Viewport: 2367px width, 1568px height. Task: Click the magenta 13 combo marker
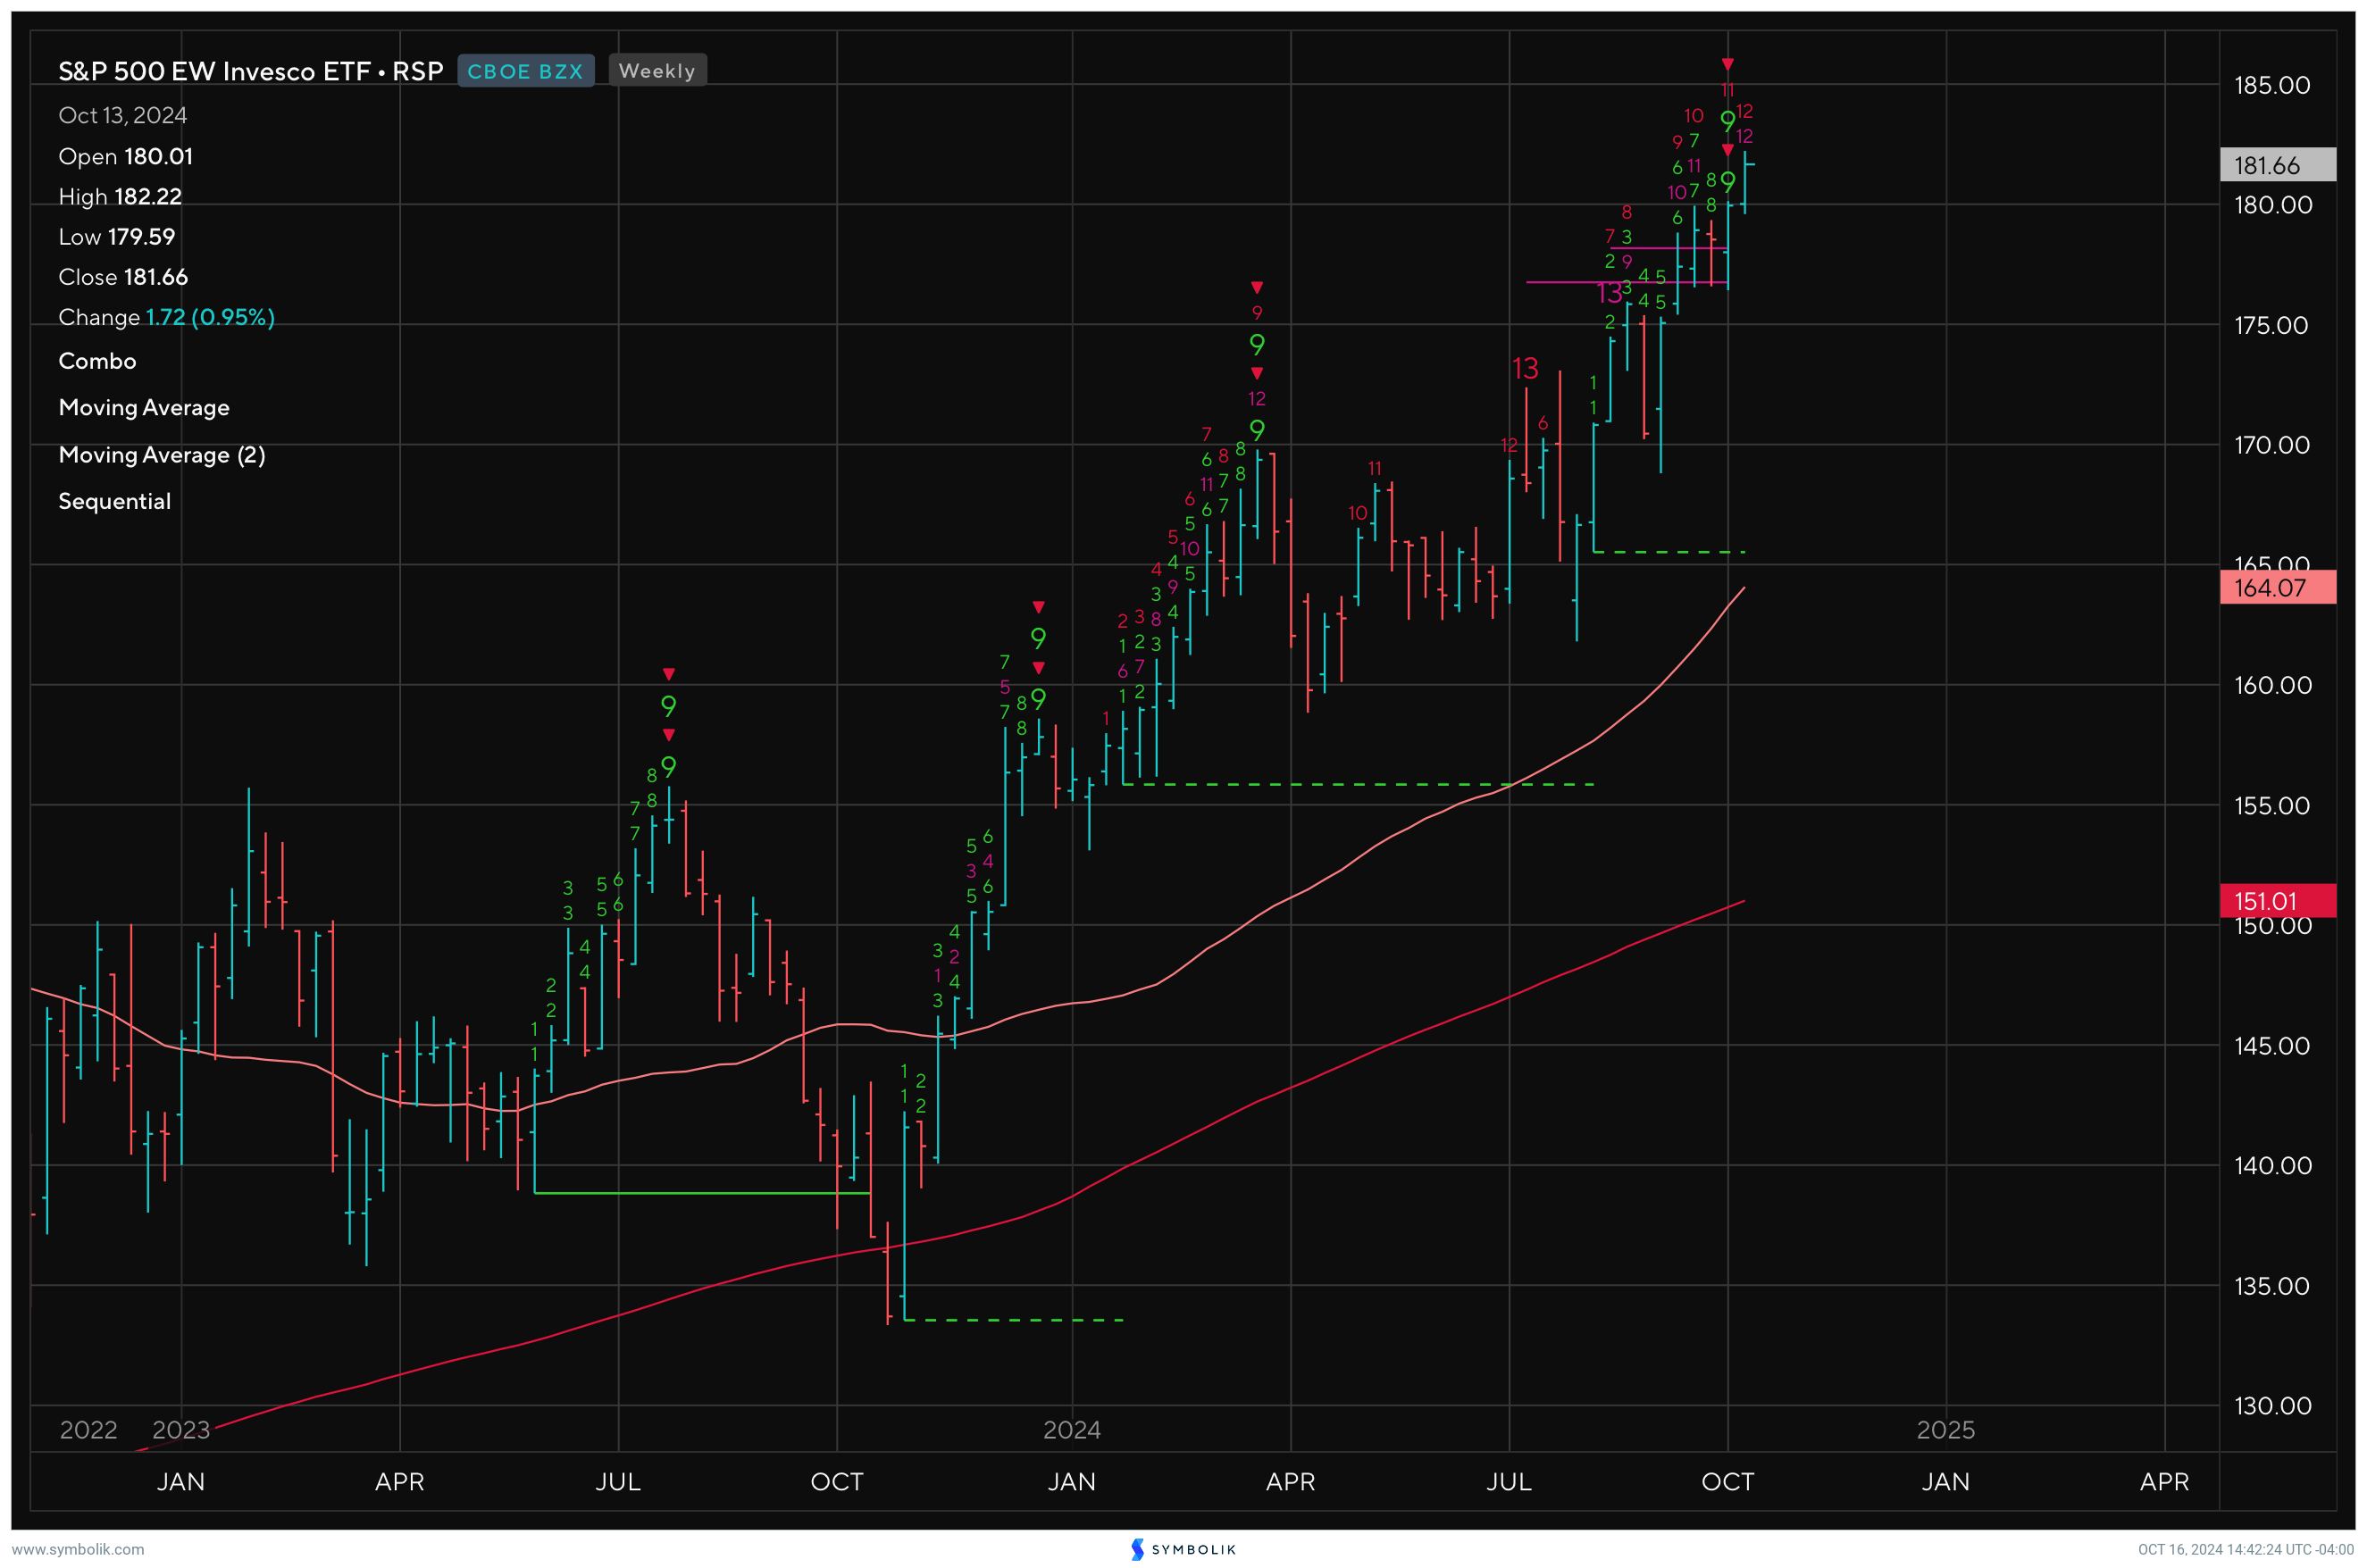1609,293
